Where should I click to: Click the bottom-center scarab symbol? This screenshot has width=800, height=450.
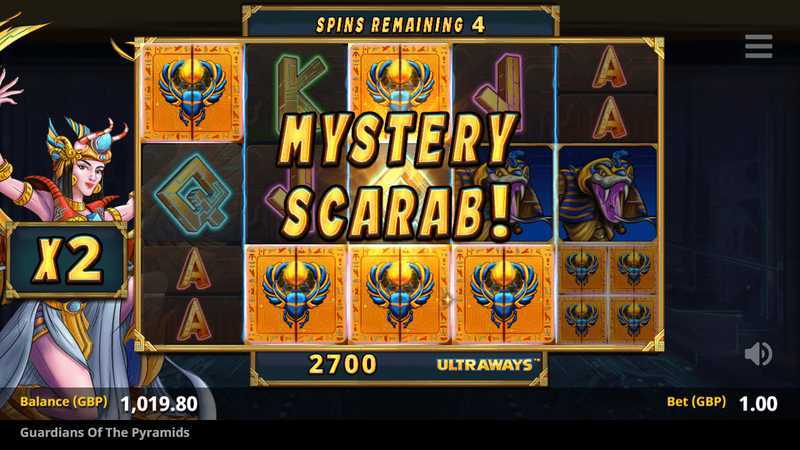tap(399, 294)
